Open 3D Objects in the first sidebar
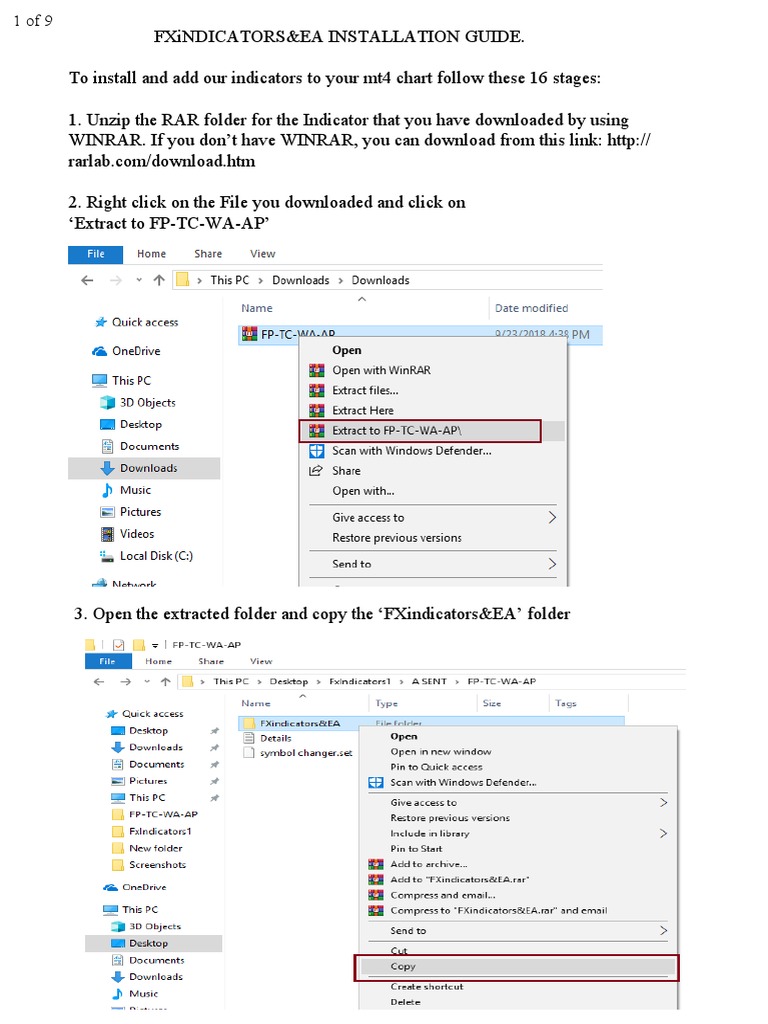This screenshot has width=768, height=1024. 148,403
